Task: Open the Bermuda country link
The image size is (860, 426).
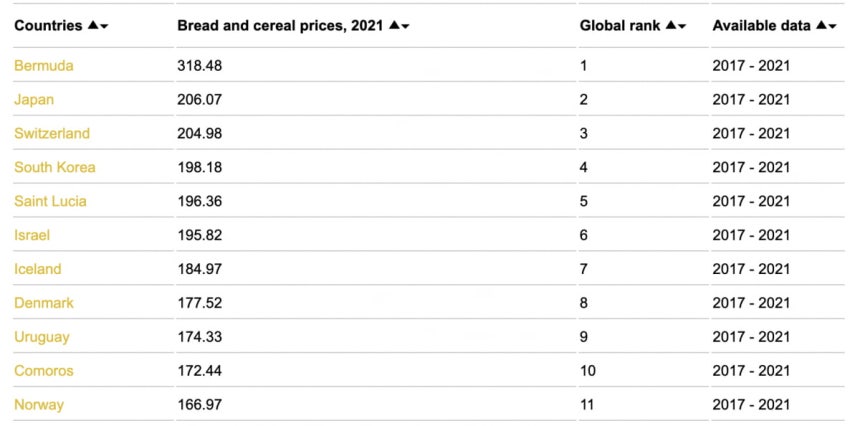Action: tap(44, 66)
